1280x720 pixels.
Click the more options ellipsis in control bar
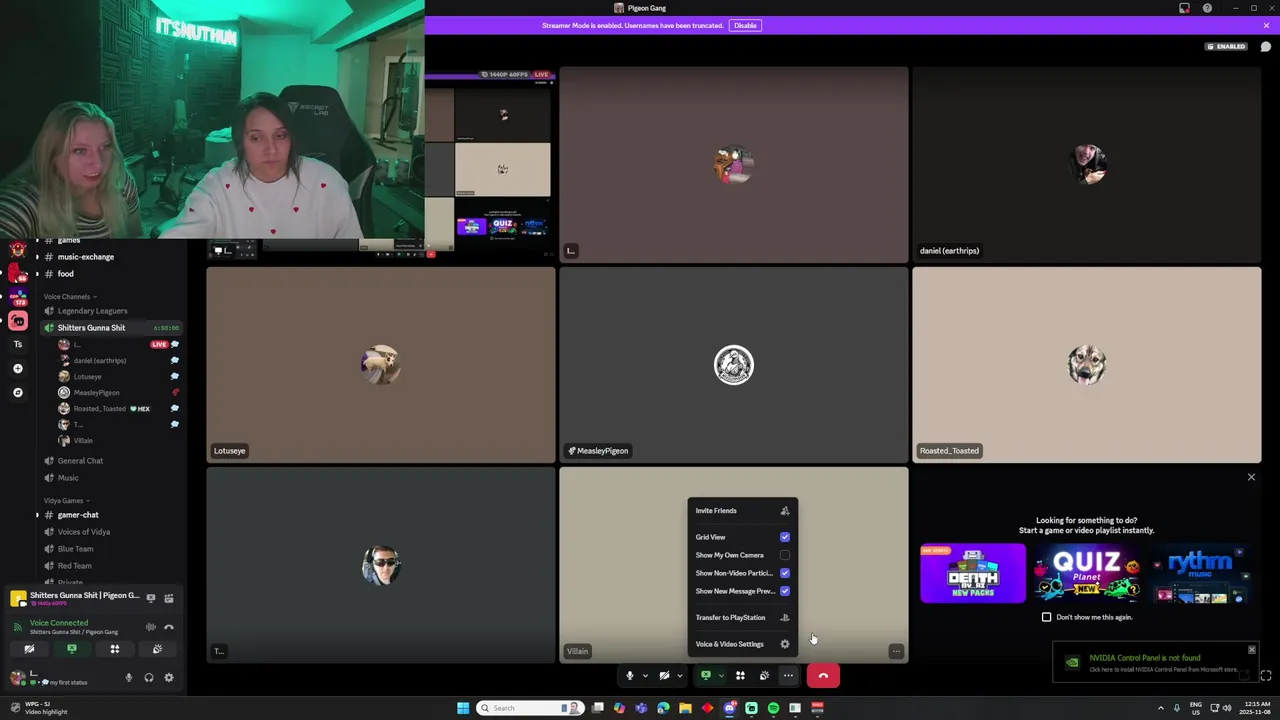click(788, 676)
